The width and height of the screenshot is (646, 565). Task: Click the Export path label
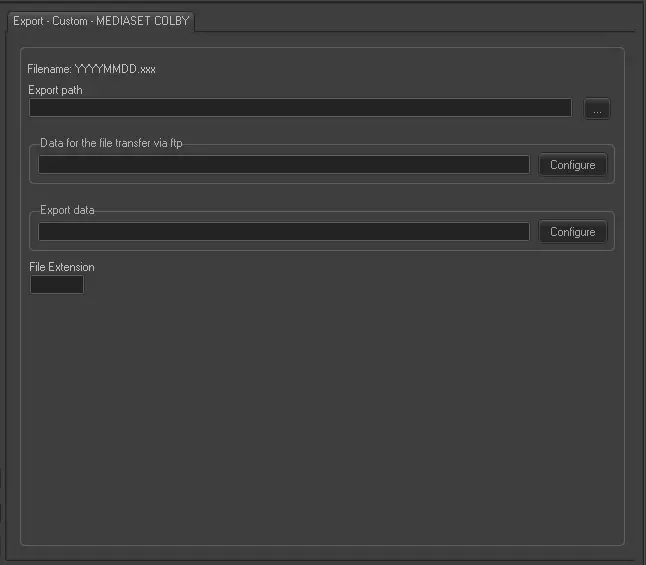(x=56, y=90)
